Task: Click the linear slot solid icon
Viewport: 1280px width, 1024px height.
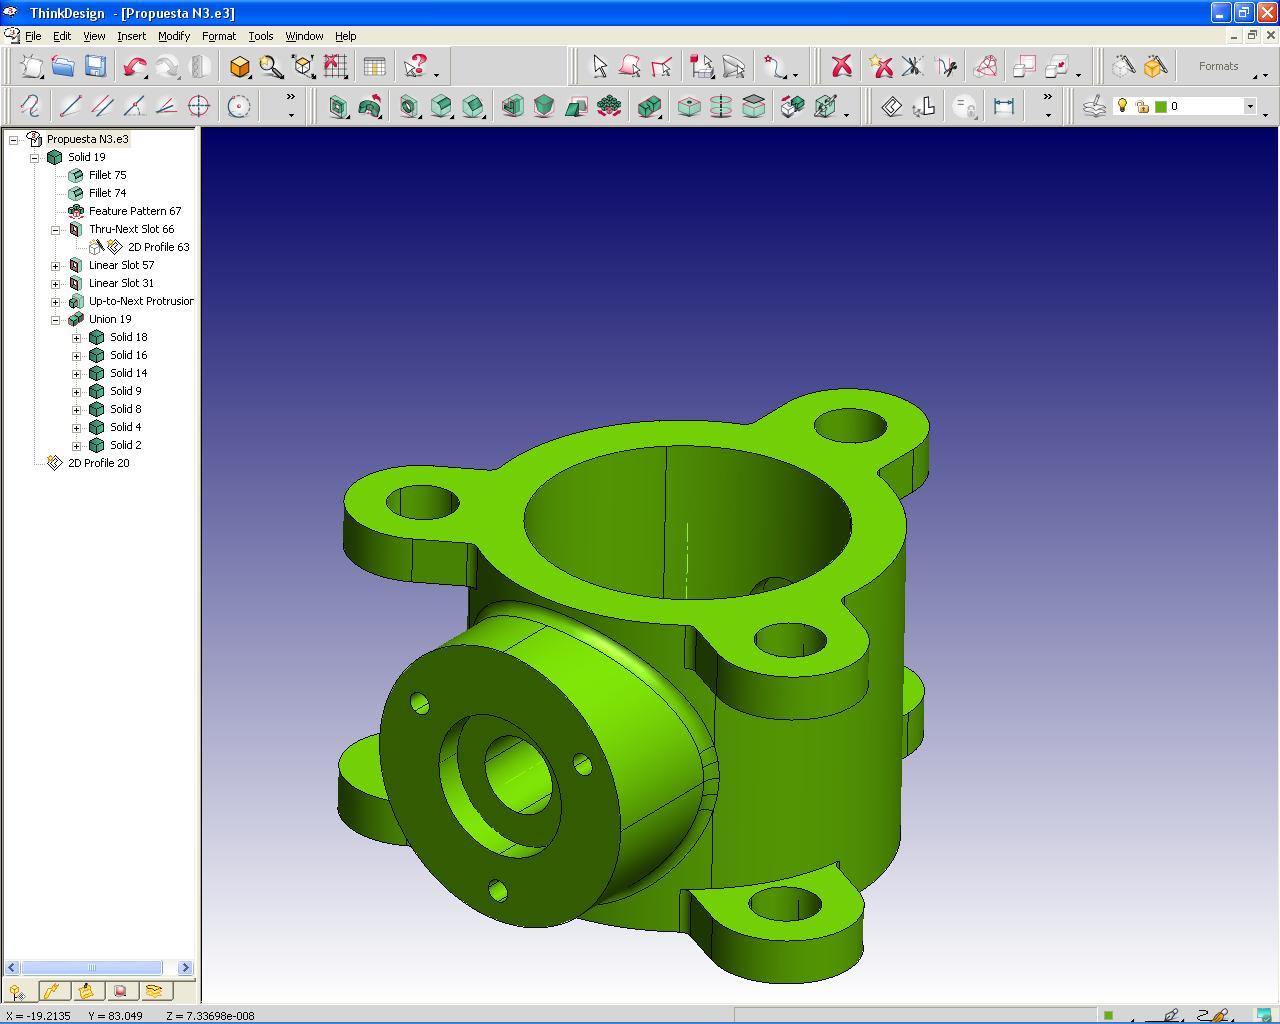Action: [338, 106]
